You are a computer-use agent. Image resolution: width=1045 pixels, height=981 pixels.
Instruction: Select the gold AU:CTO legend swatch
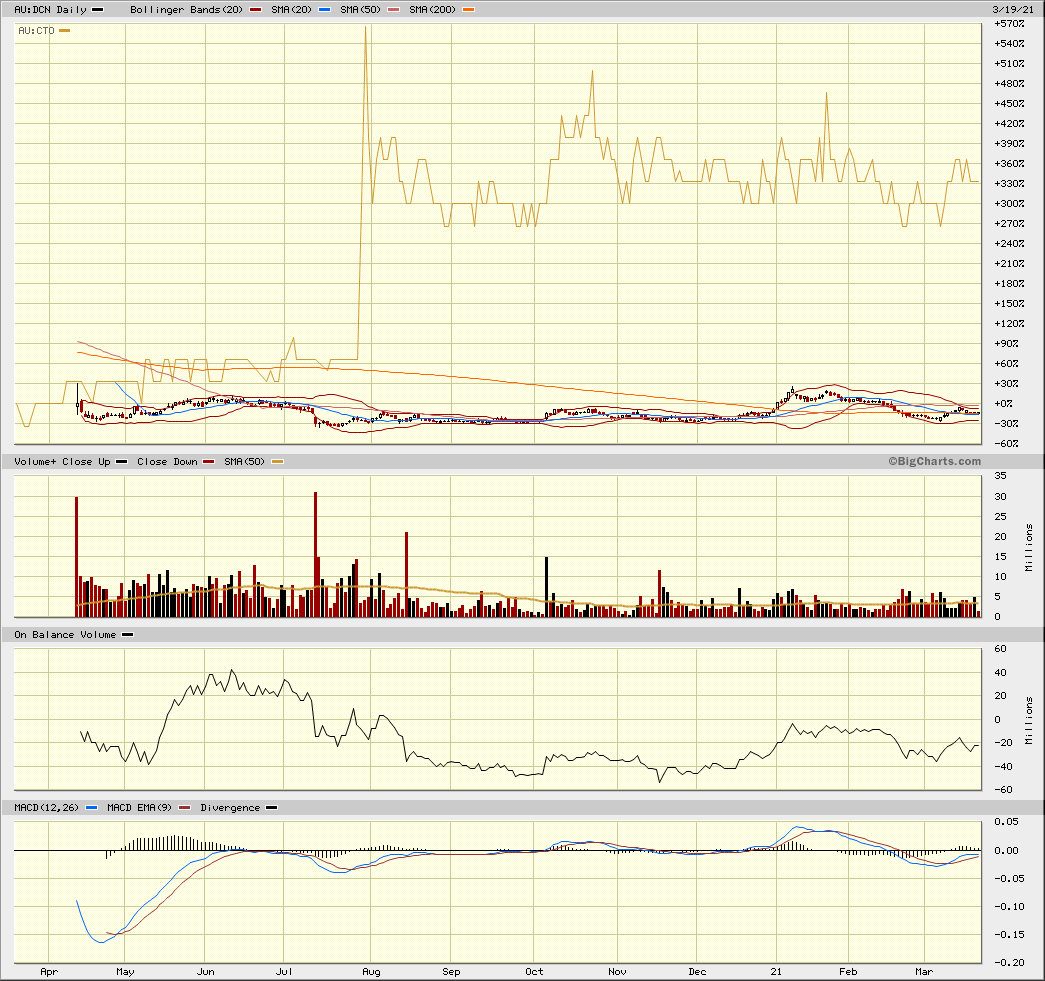(65, 31)
